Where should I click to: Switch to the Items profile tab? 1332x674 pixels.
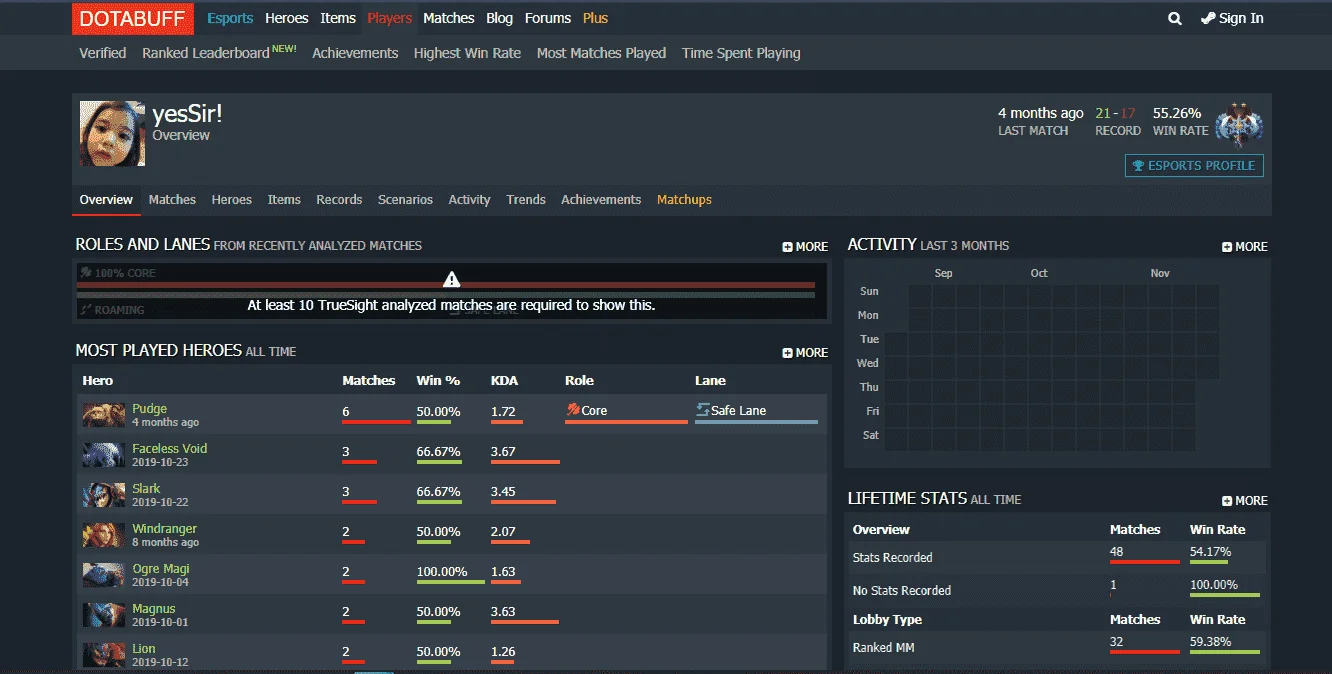coord(284,200)
